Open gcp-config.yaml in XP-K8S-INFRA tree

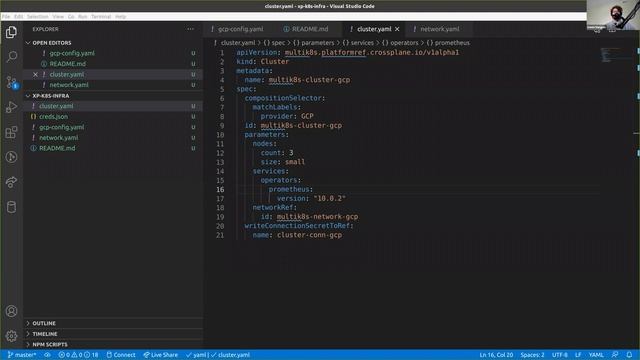click(x=113, y=127)
